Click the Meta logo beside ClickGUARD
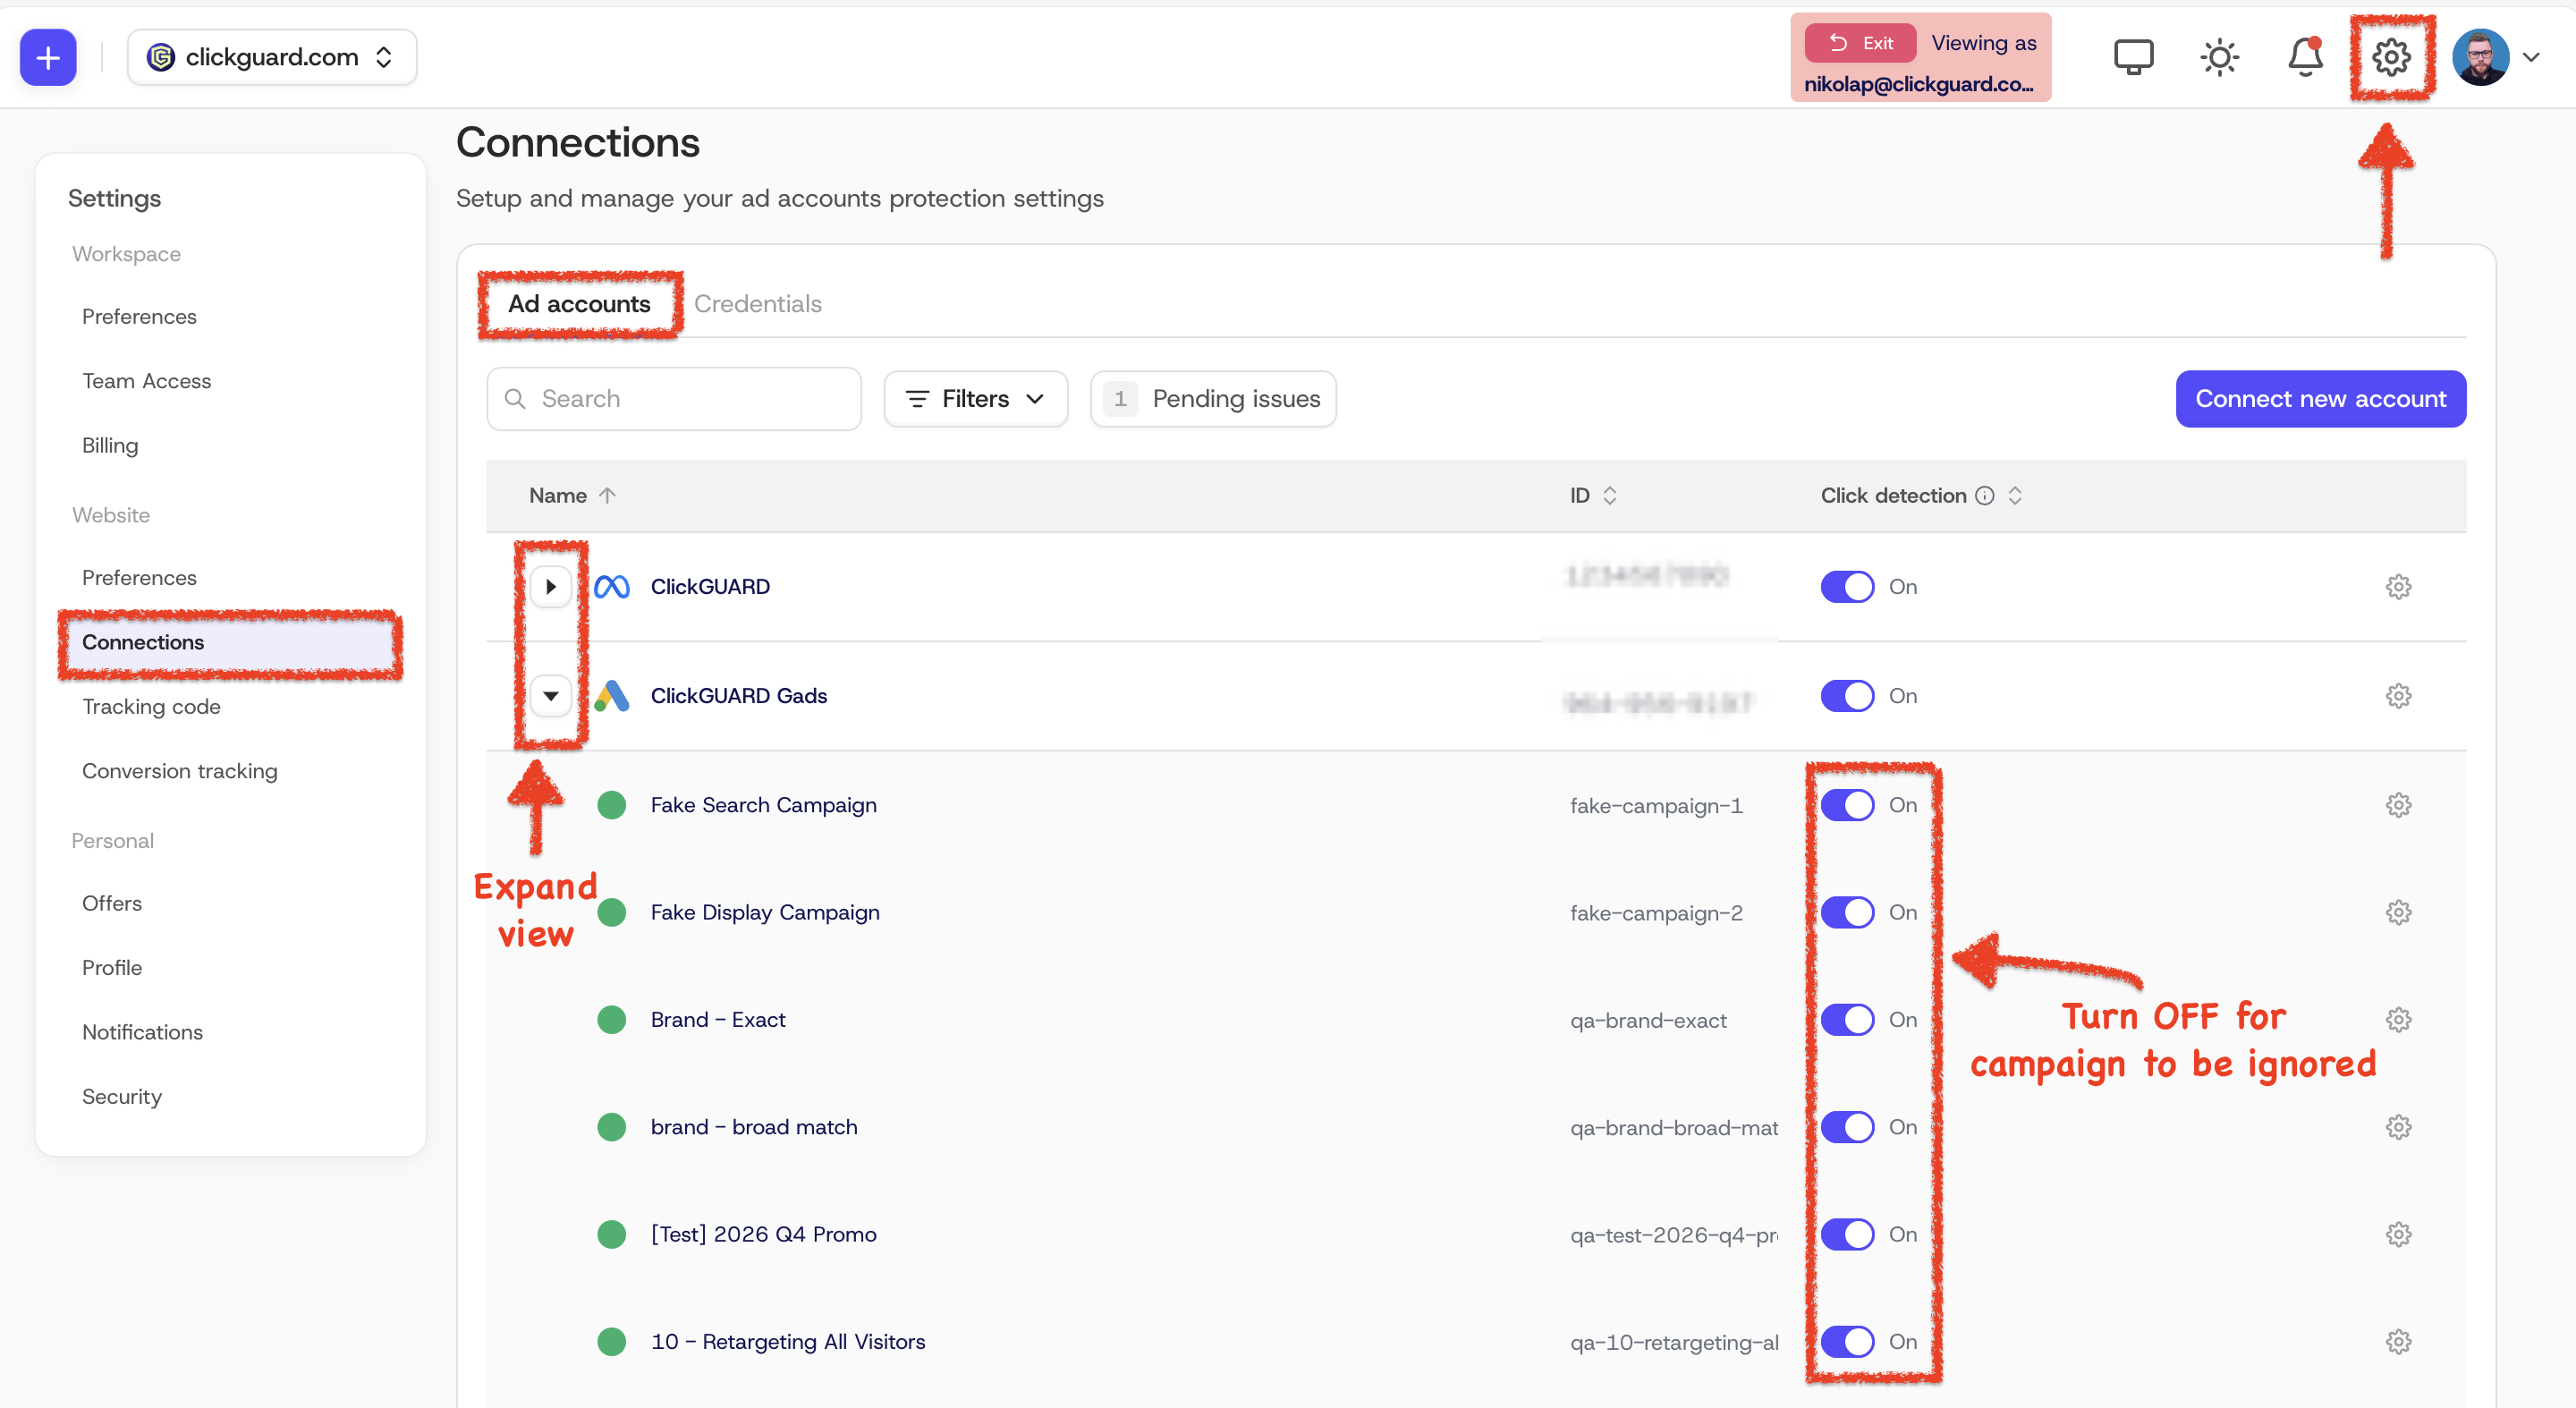Screen dimensions: 2576x1408 click(x=611, y=586)
